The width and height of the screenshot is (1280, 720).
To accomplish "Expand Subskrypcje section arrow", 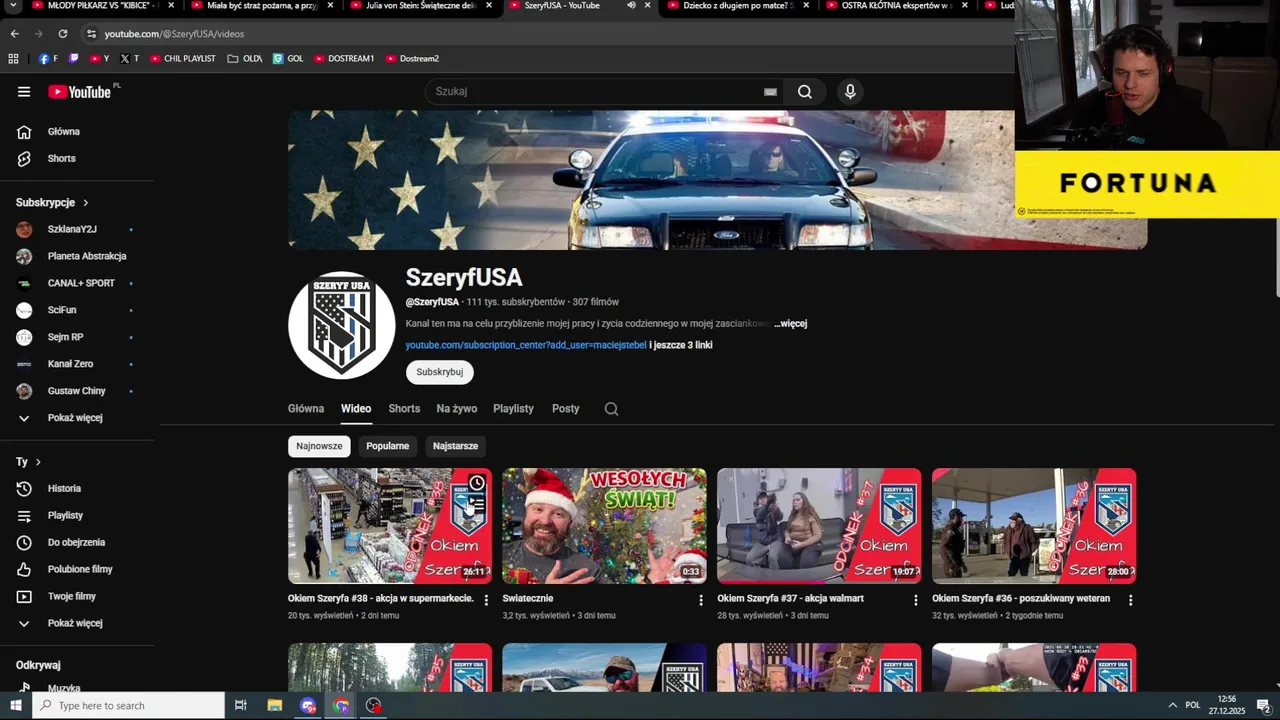I will tap(85, 202).
